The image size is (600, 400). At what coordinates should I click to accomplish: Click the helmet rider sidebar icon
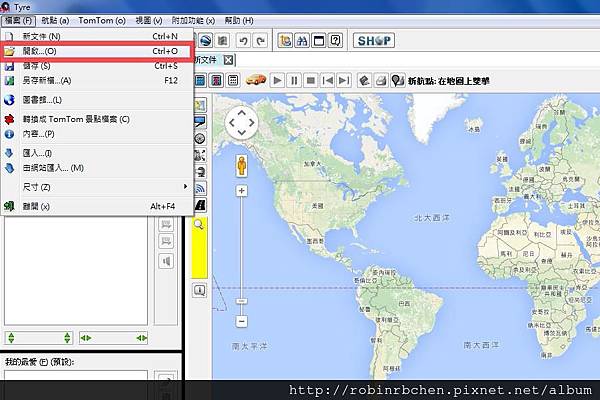coord(200,172)
